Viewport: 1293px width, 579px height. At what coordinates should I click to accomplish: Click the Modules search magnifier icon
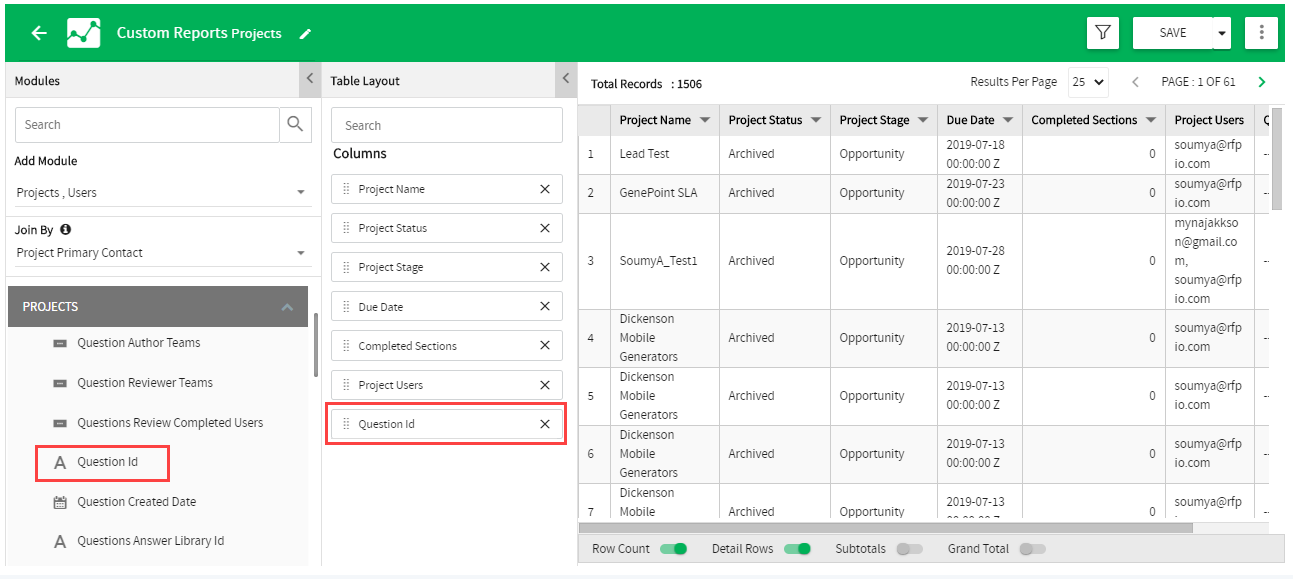coord(295,124)
